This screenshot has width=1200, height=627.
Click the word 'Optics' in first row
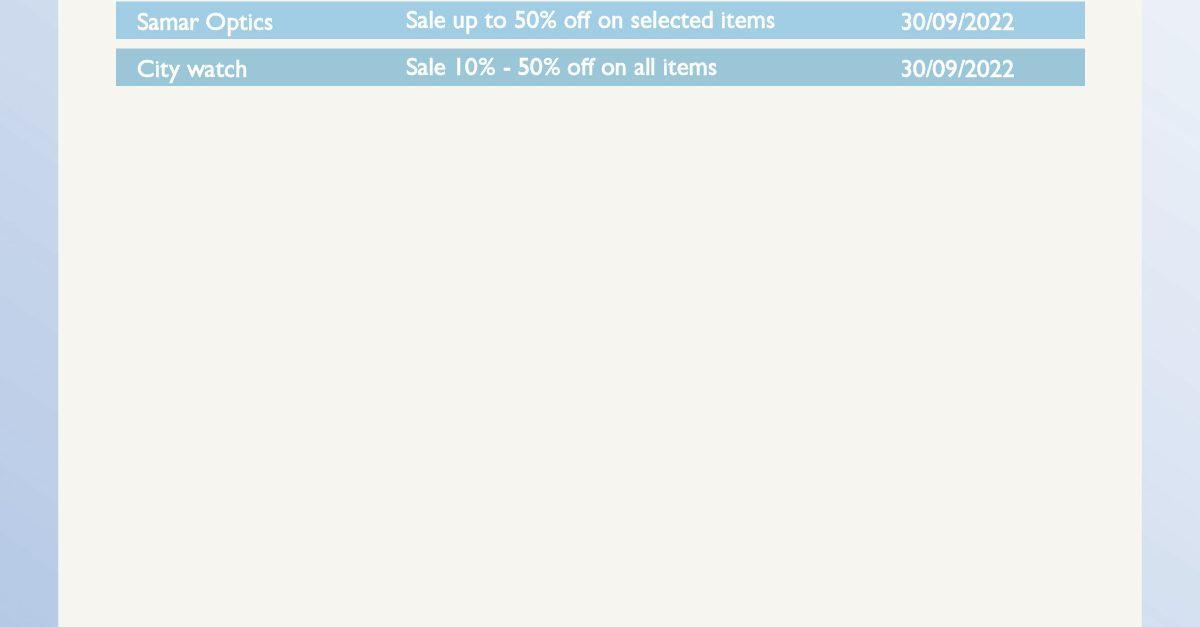239,23
